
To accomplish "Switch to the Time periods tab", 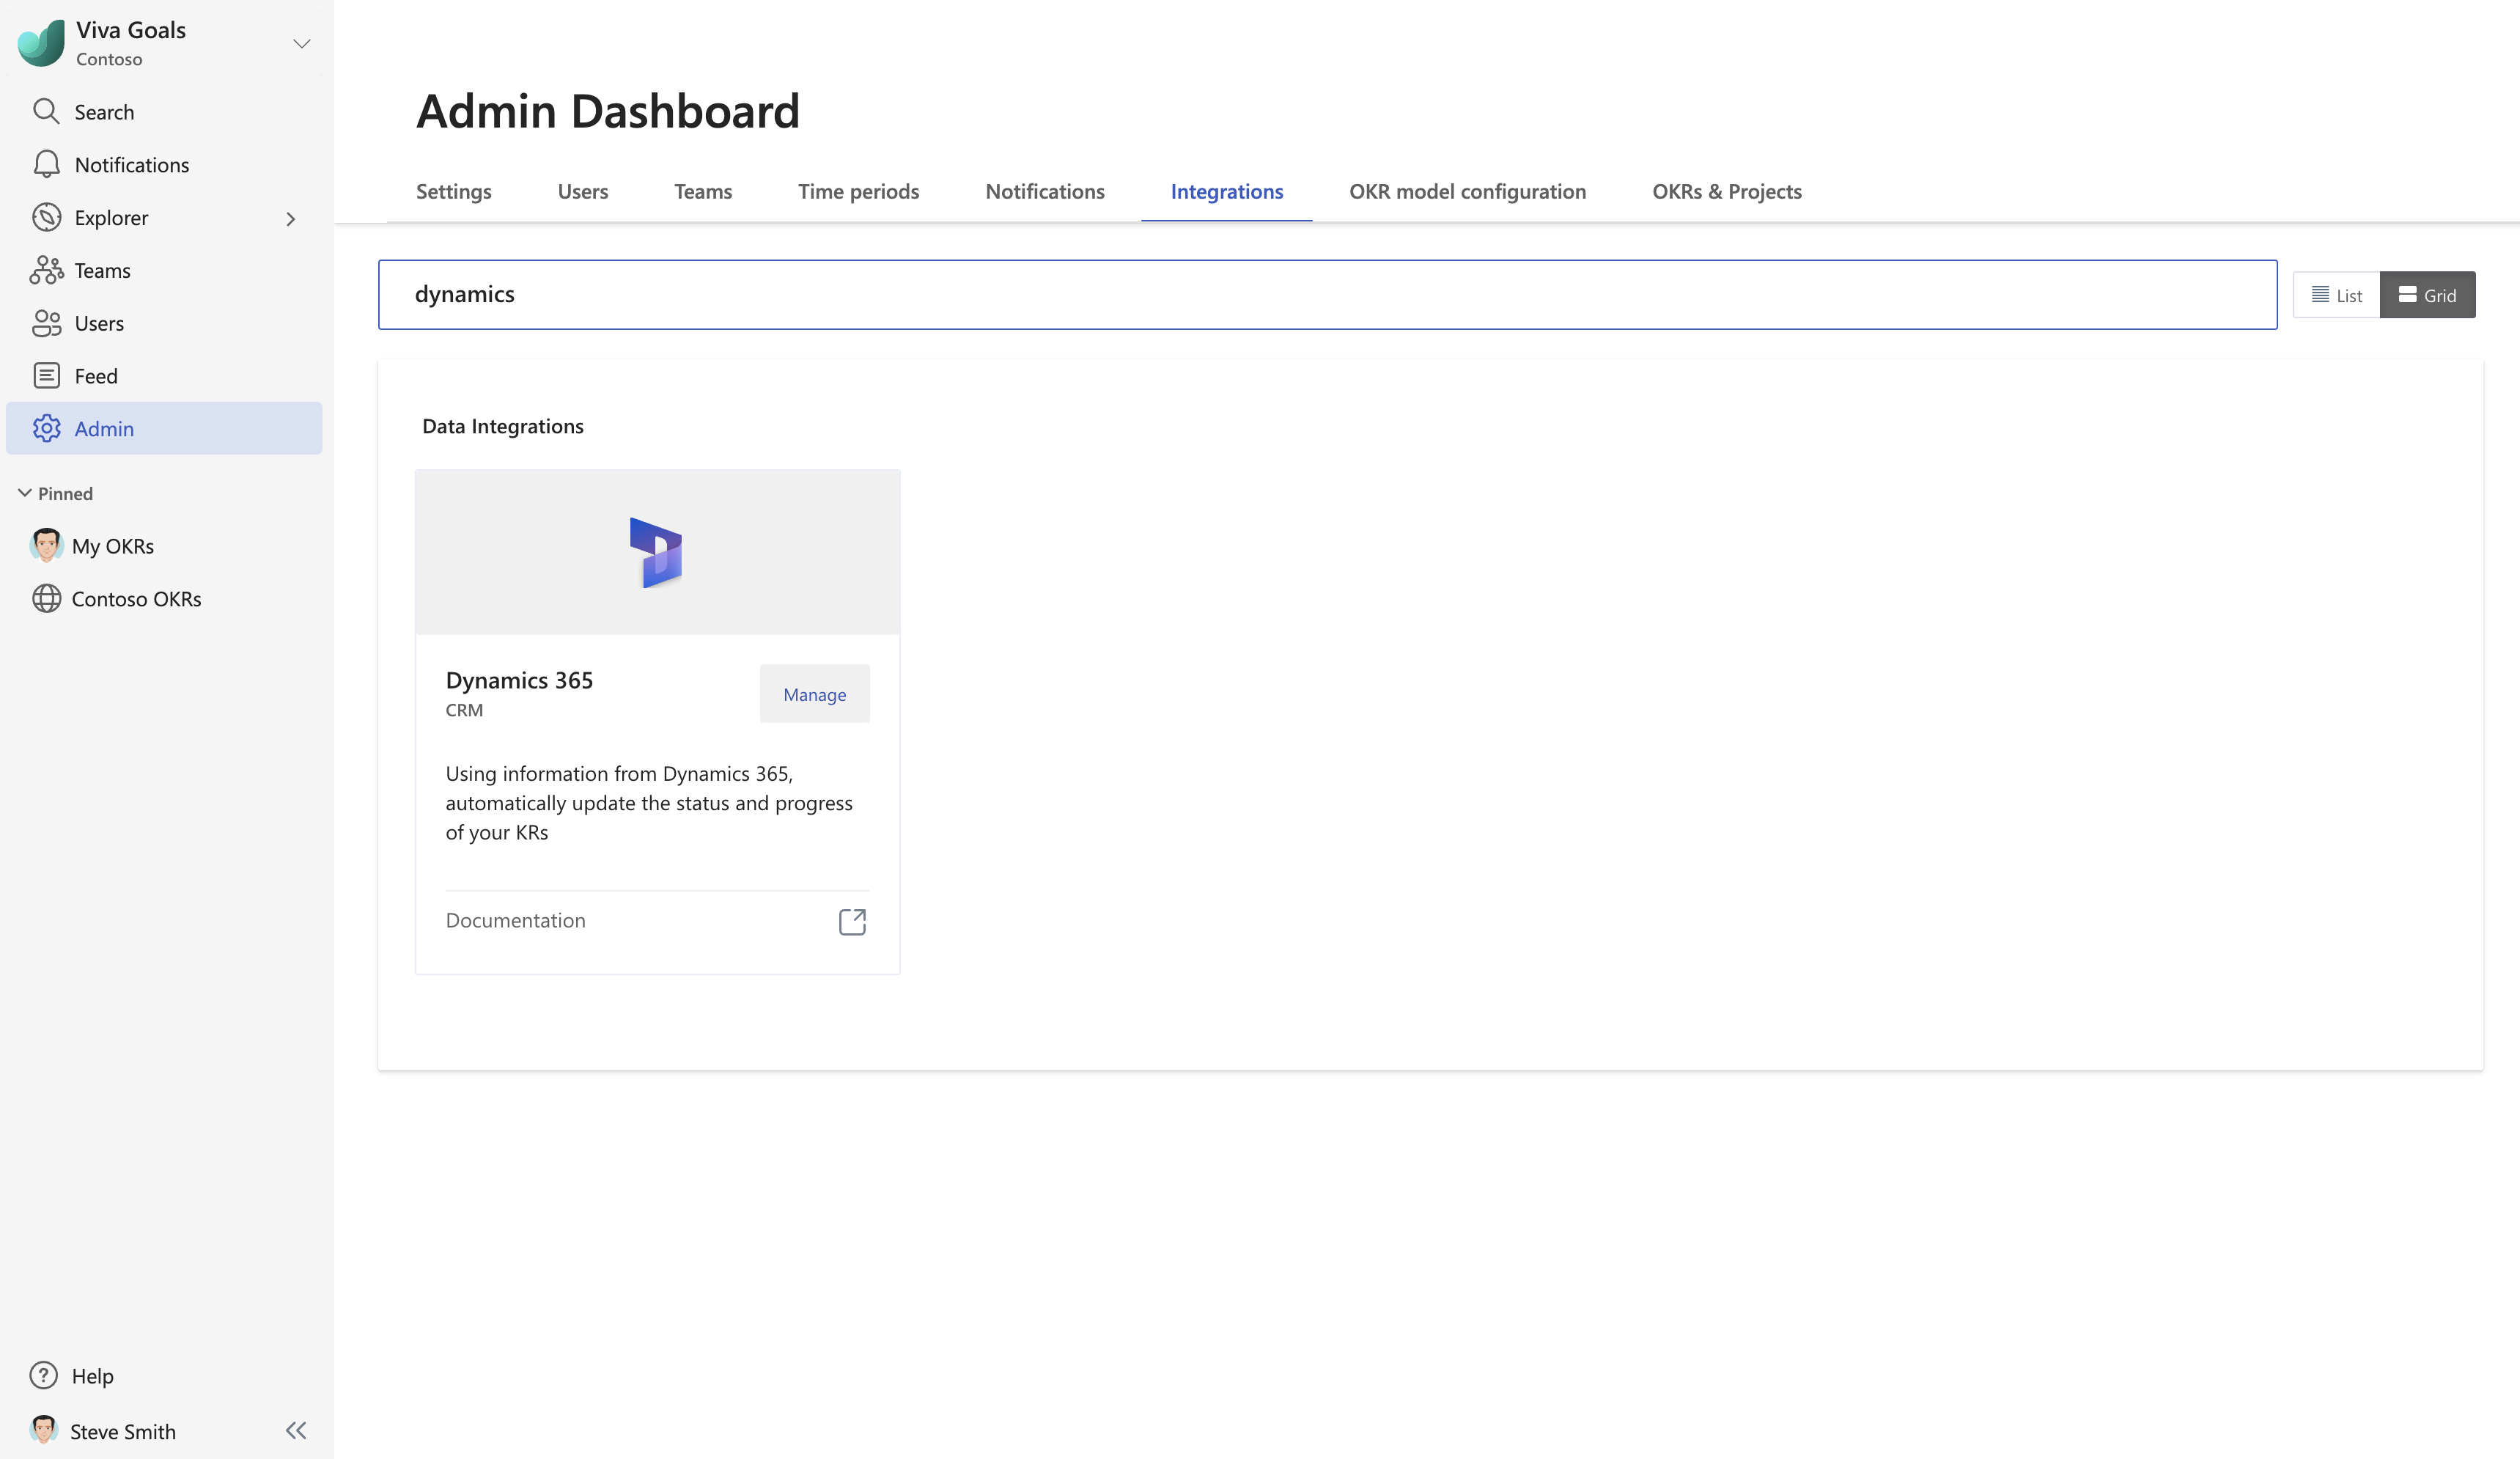I will tap(858, 191).
